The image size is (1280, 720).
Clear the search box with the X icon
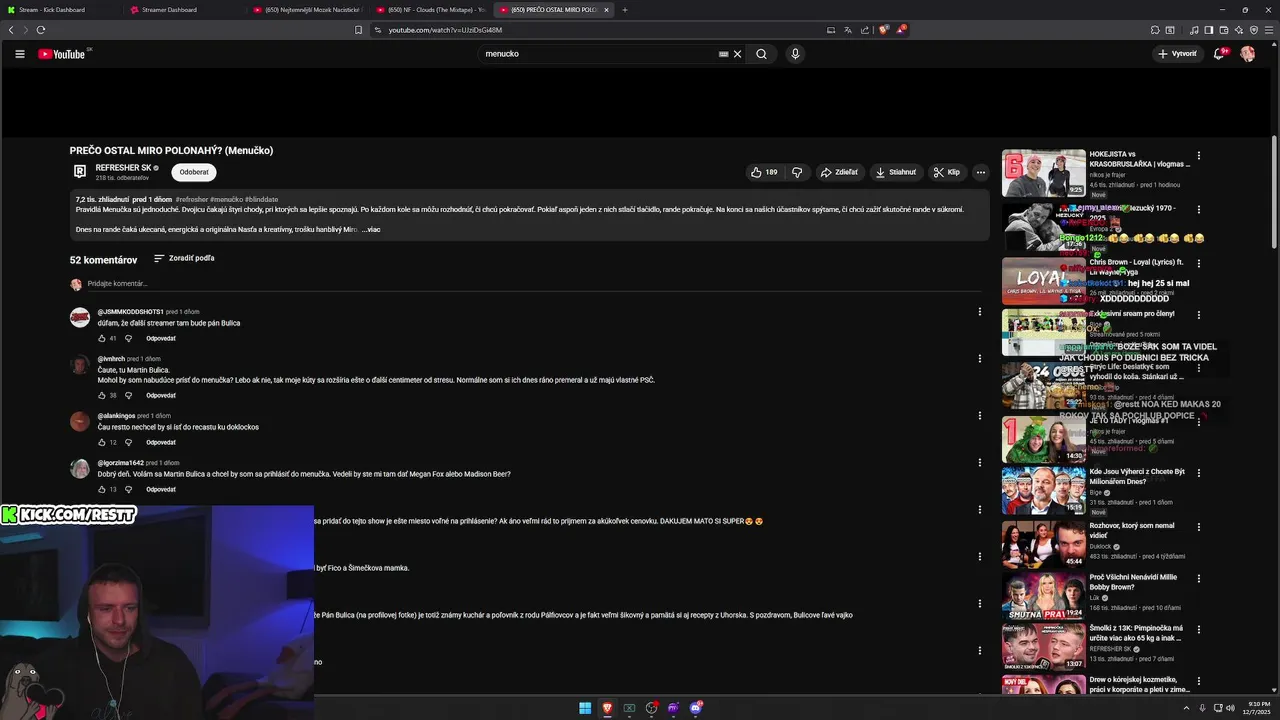(738, 54)
